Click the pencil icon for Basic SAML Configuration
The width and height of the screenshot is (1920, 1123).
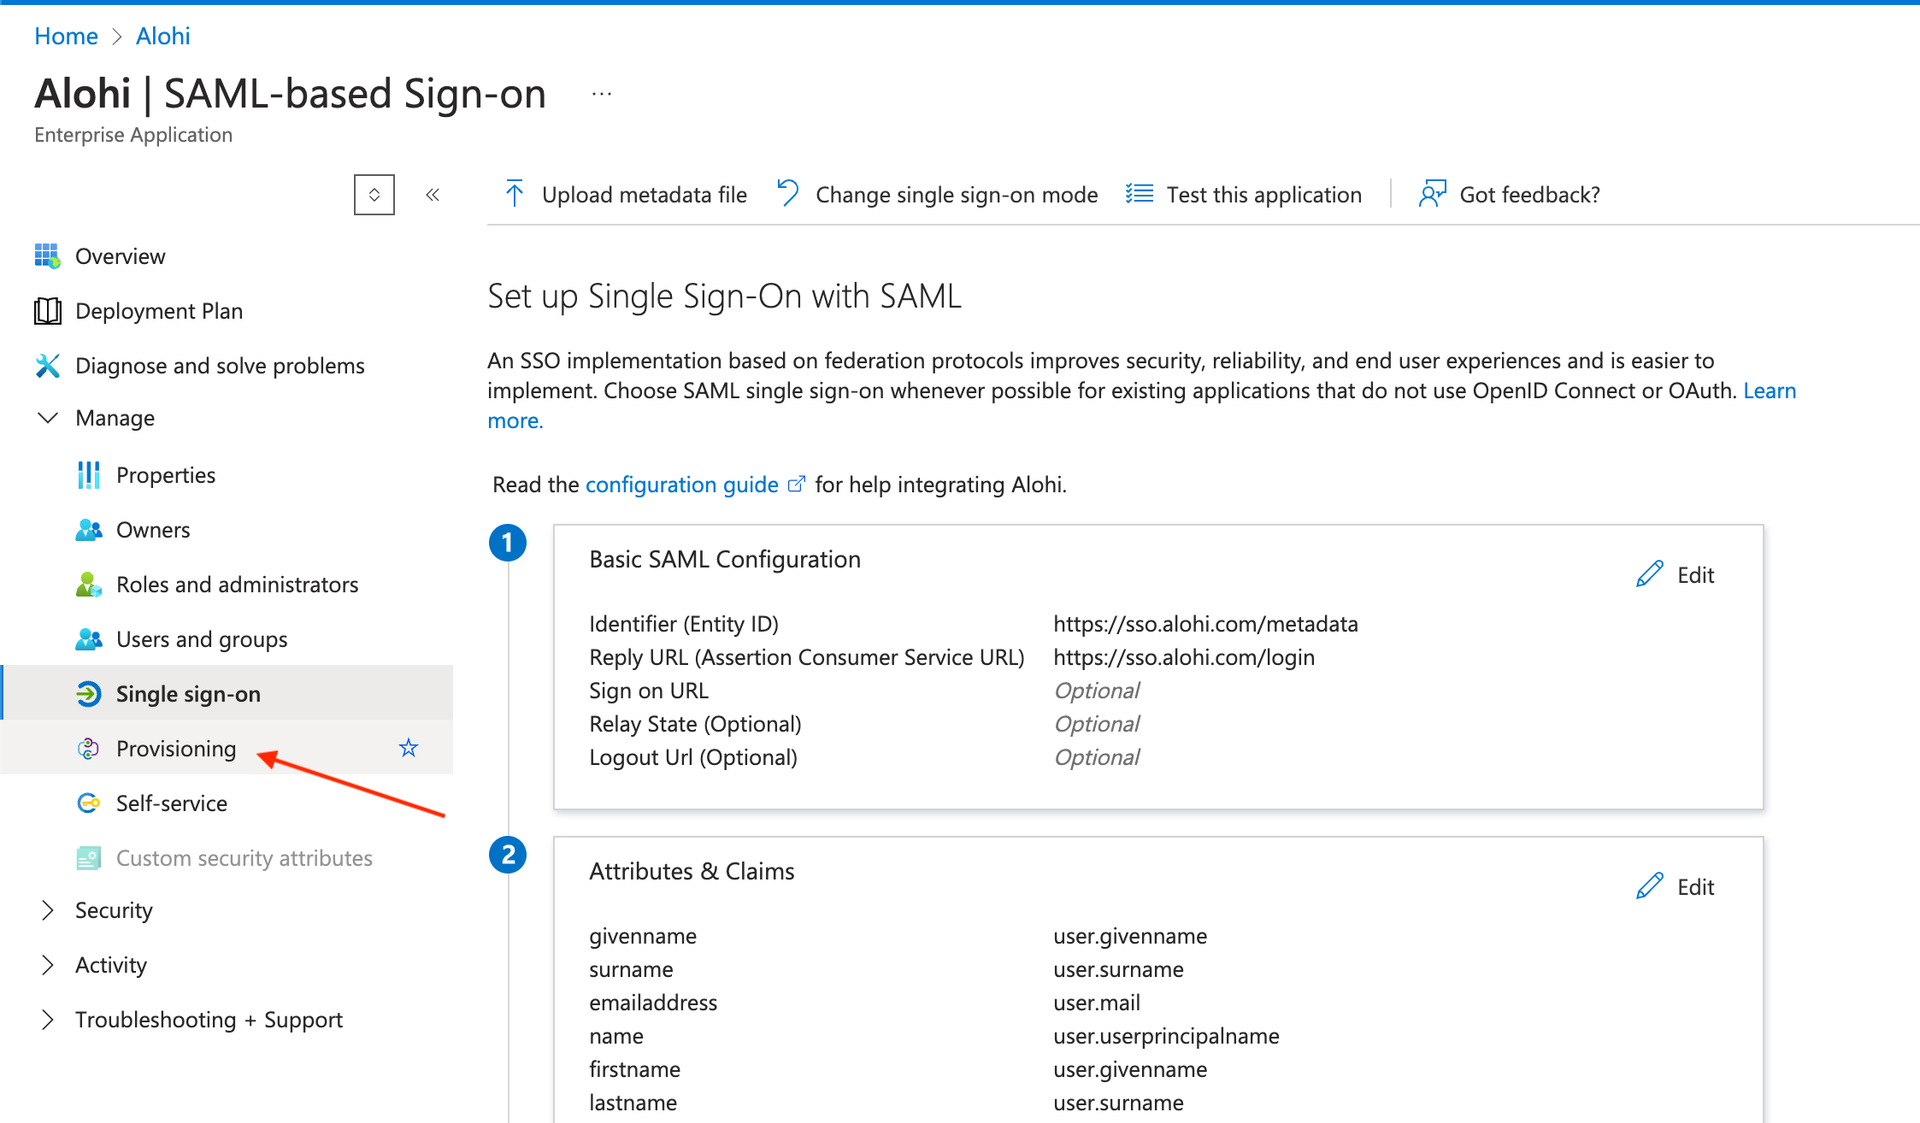[x=1649, y=575]
